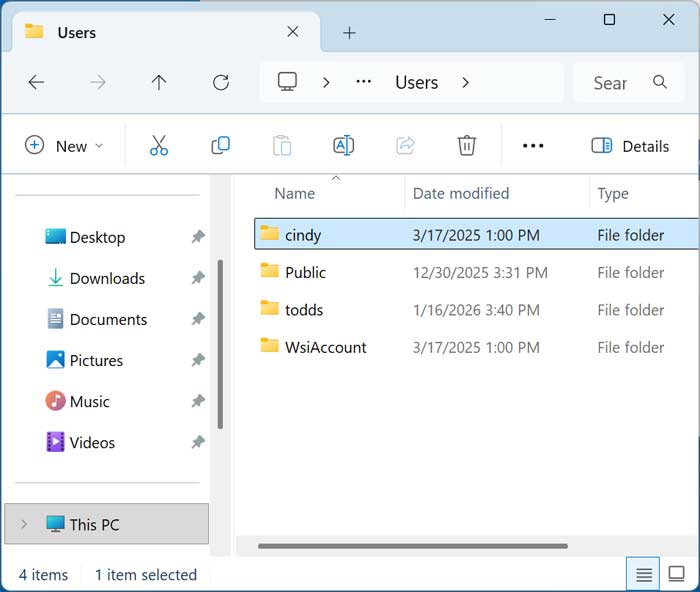
Task: Click date 1/16/2026 3:40 PM cell
Action: tap(476, 310)
